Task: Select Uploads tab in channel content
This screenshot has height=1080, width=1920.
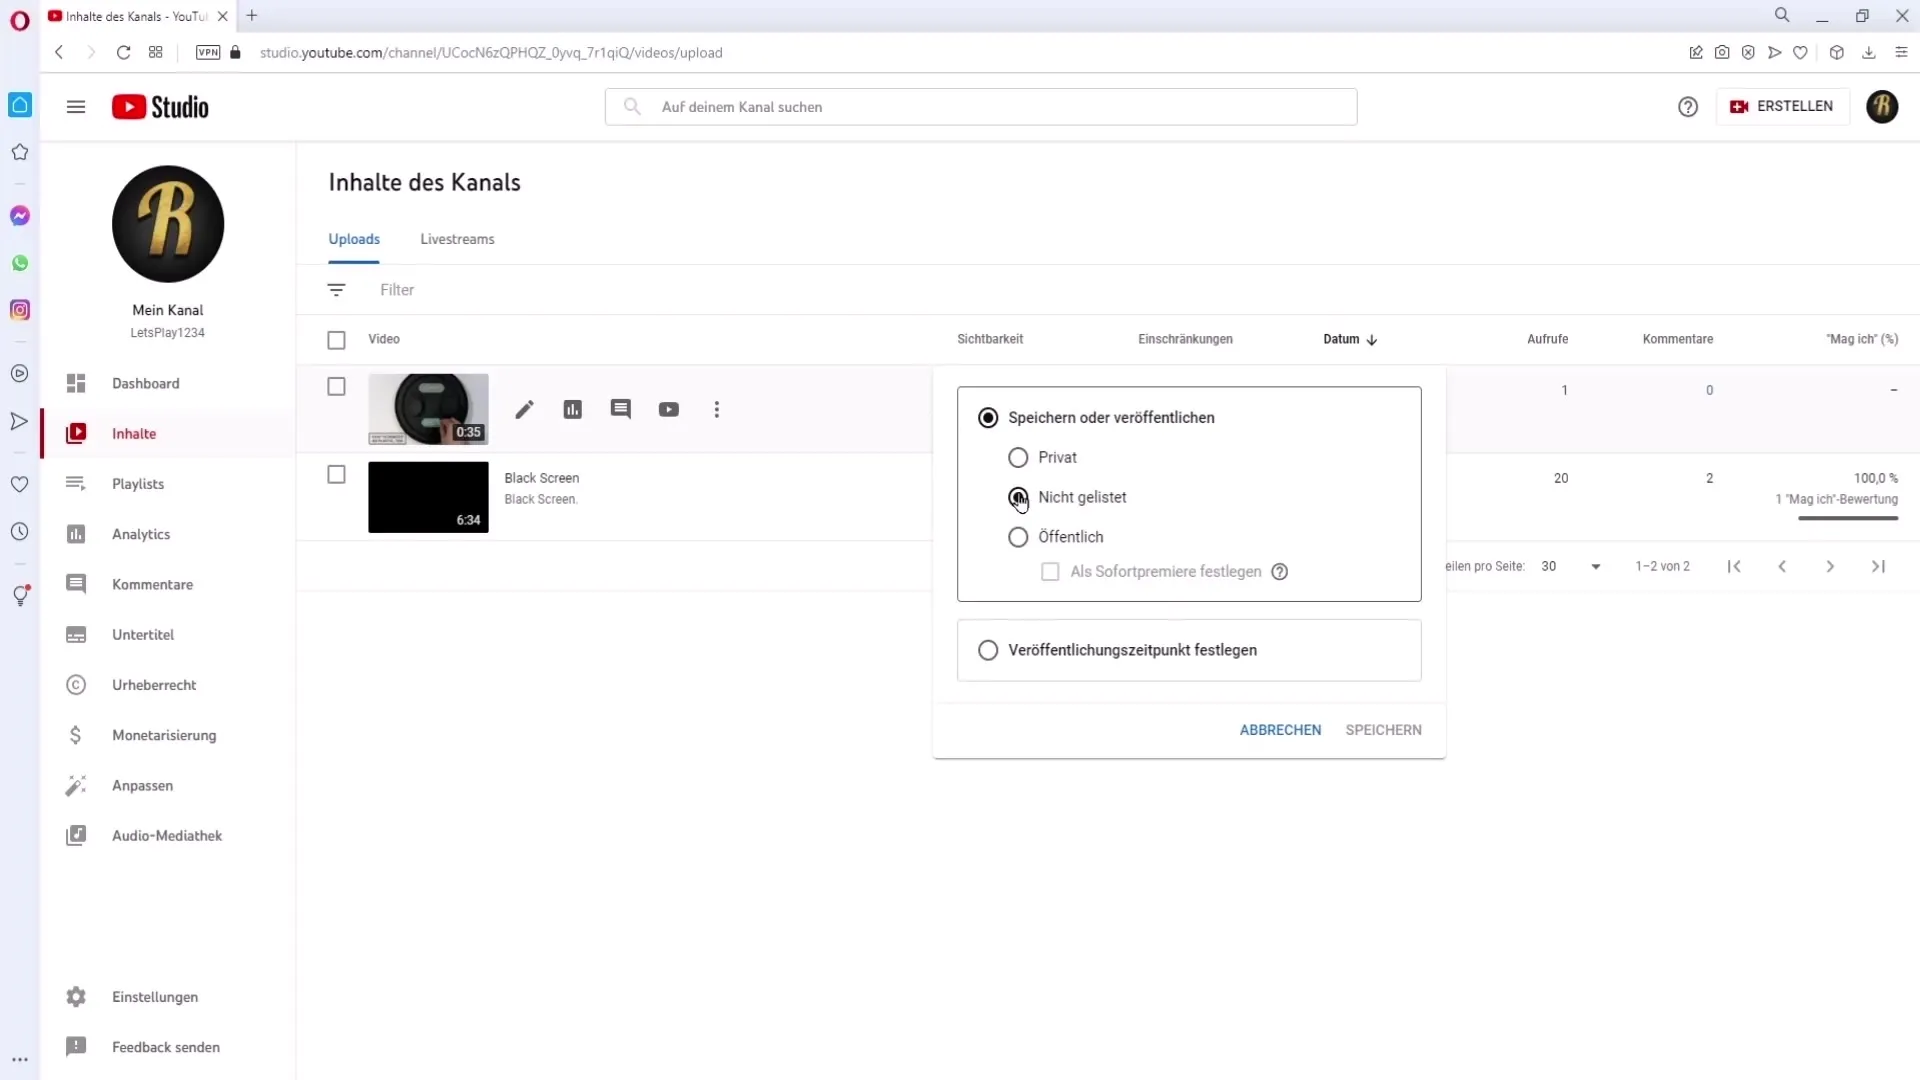Action: (353, 239)
